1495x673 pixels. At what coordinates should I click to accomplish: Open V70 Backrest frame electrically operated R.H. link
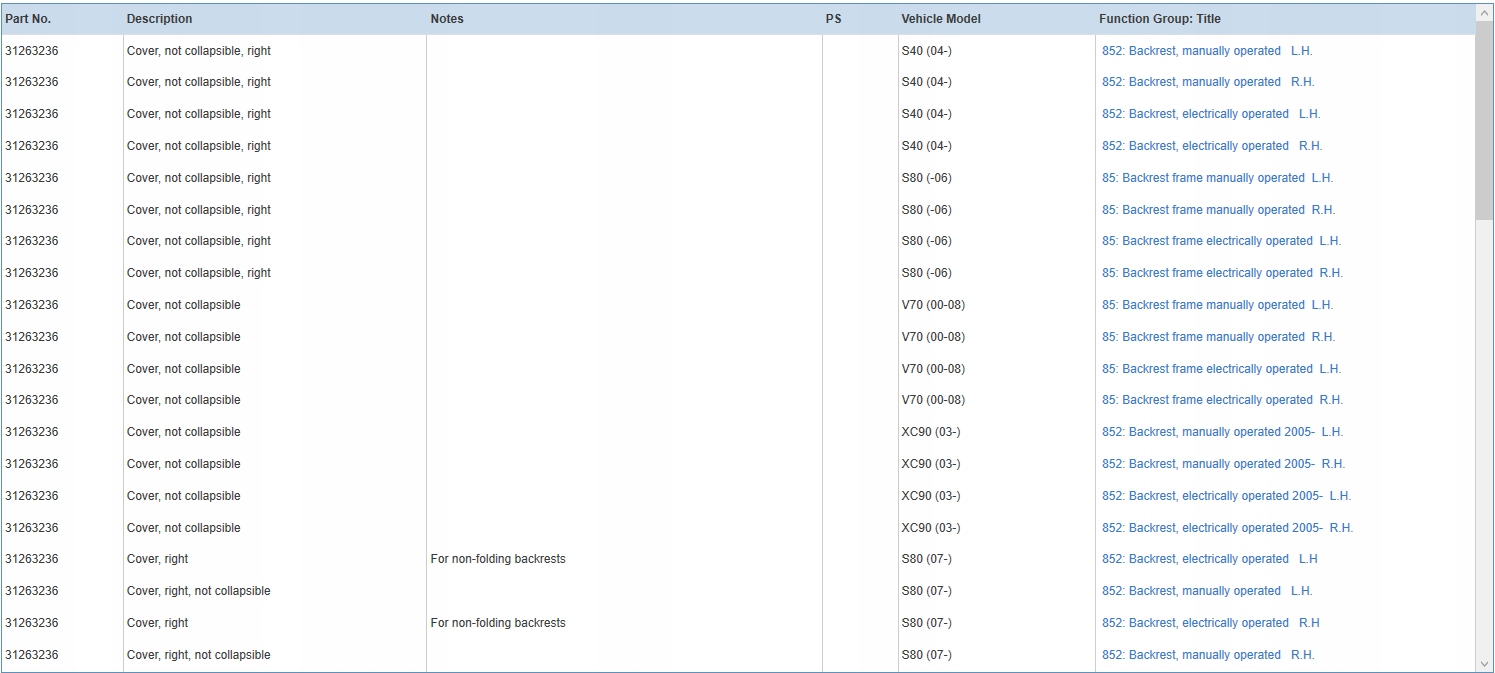[1222, 400]
